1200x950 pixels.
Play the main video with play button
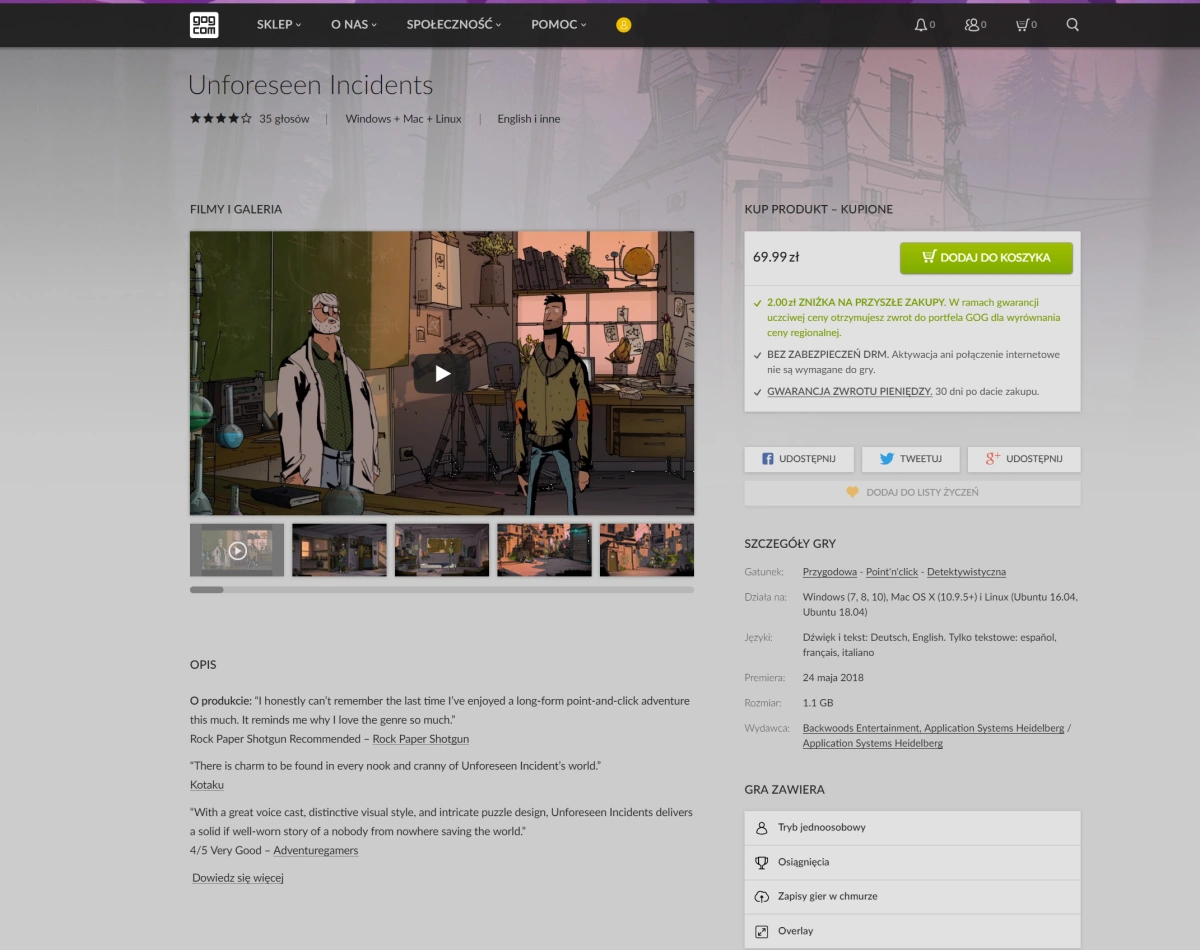tap(443, 374)
